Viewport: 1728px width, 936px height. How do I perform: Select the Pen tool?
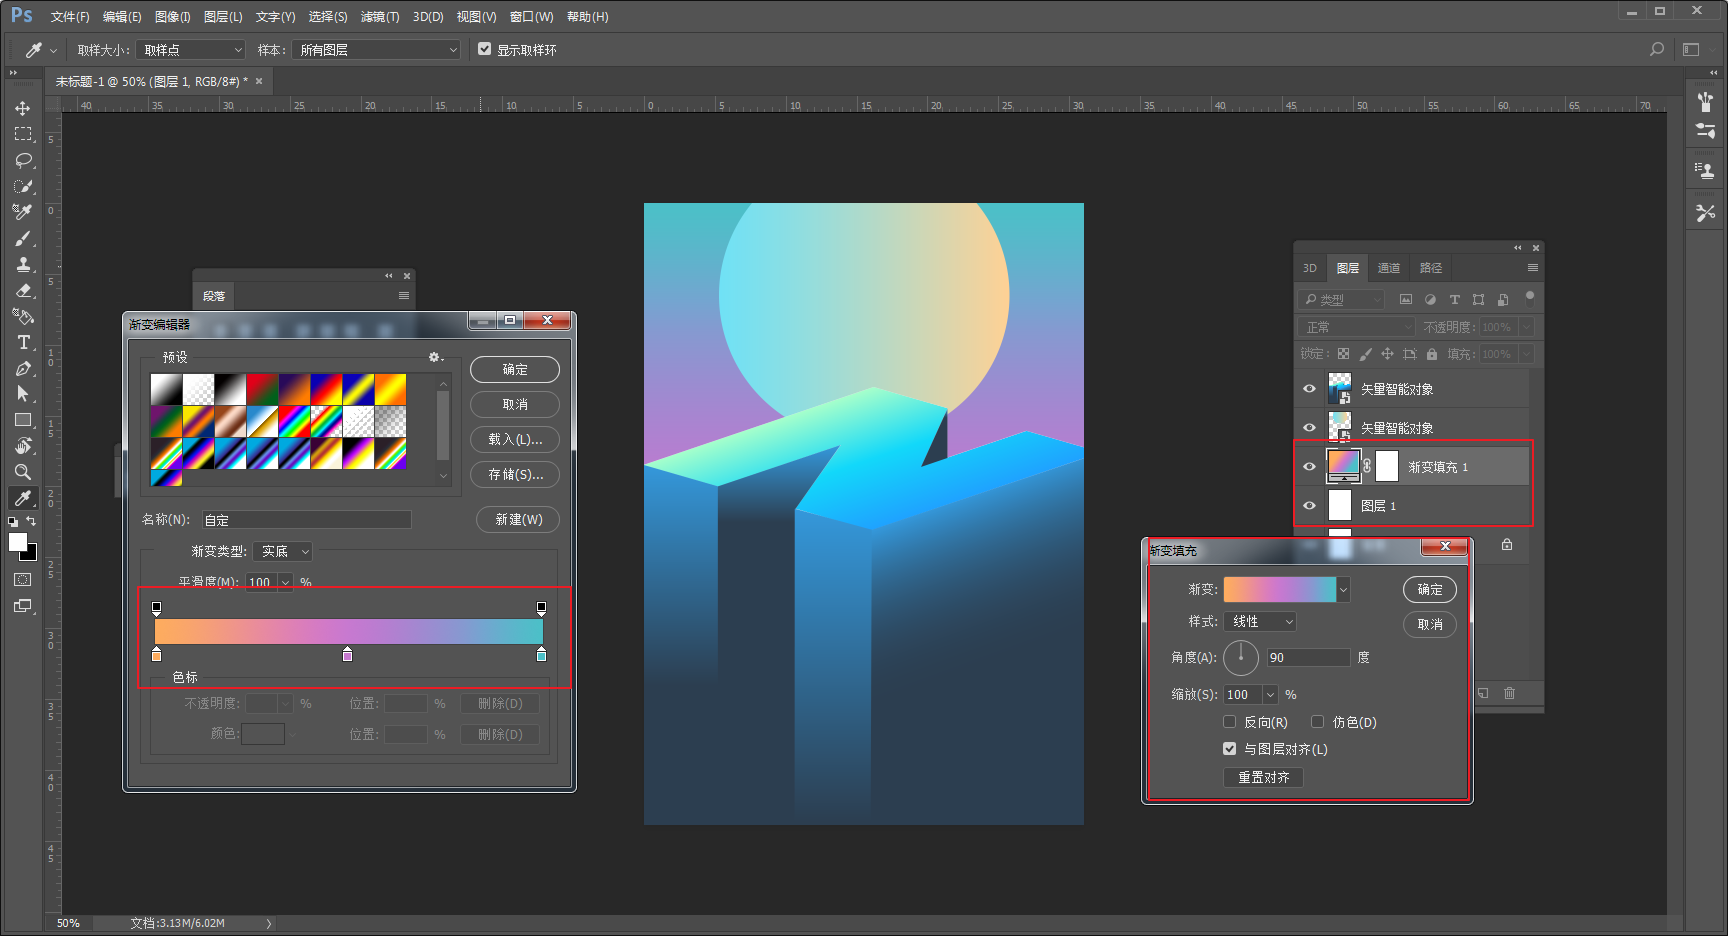coord(23,368)
